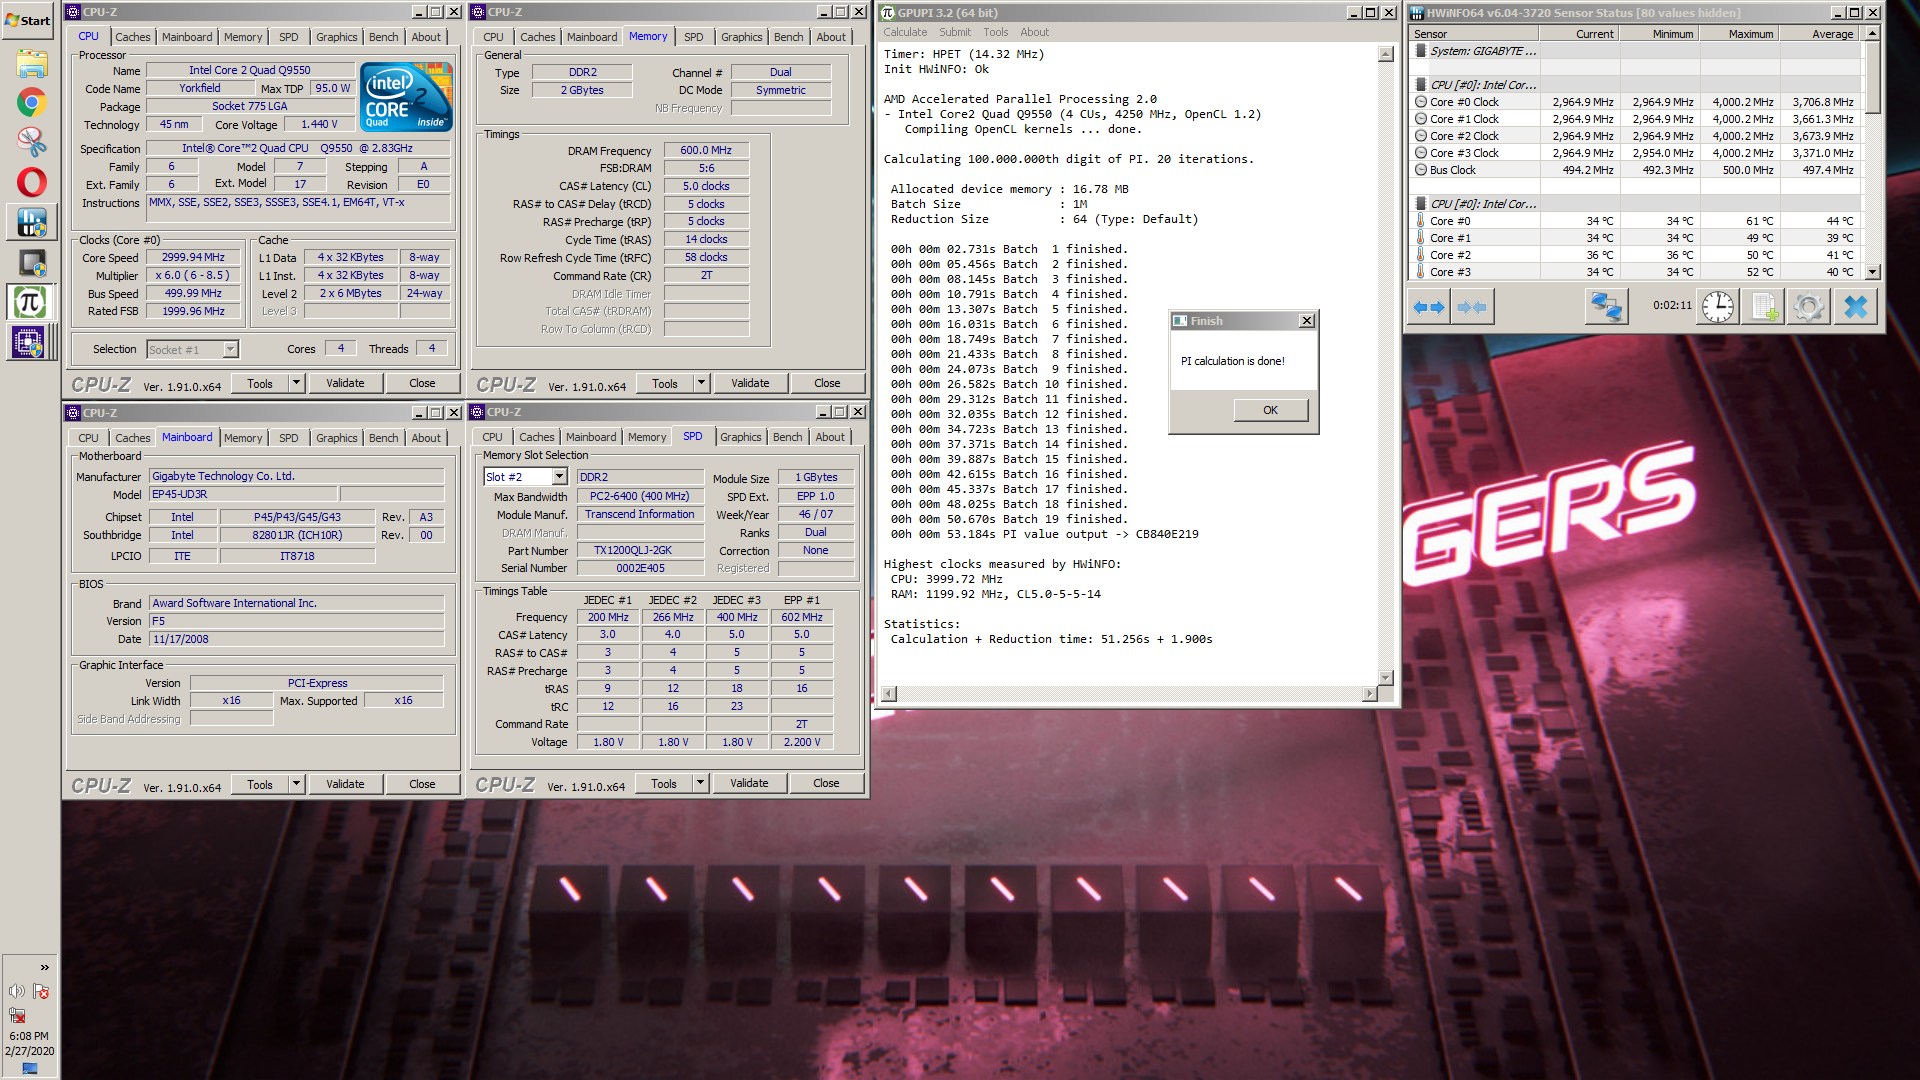The width and height of the screenshot is (1920, 1080).
Task: Launch Google Chrome from the taskbar
Action: 31,103
